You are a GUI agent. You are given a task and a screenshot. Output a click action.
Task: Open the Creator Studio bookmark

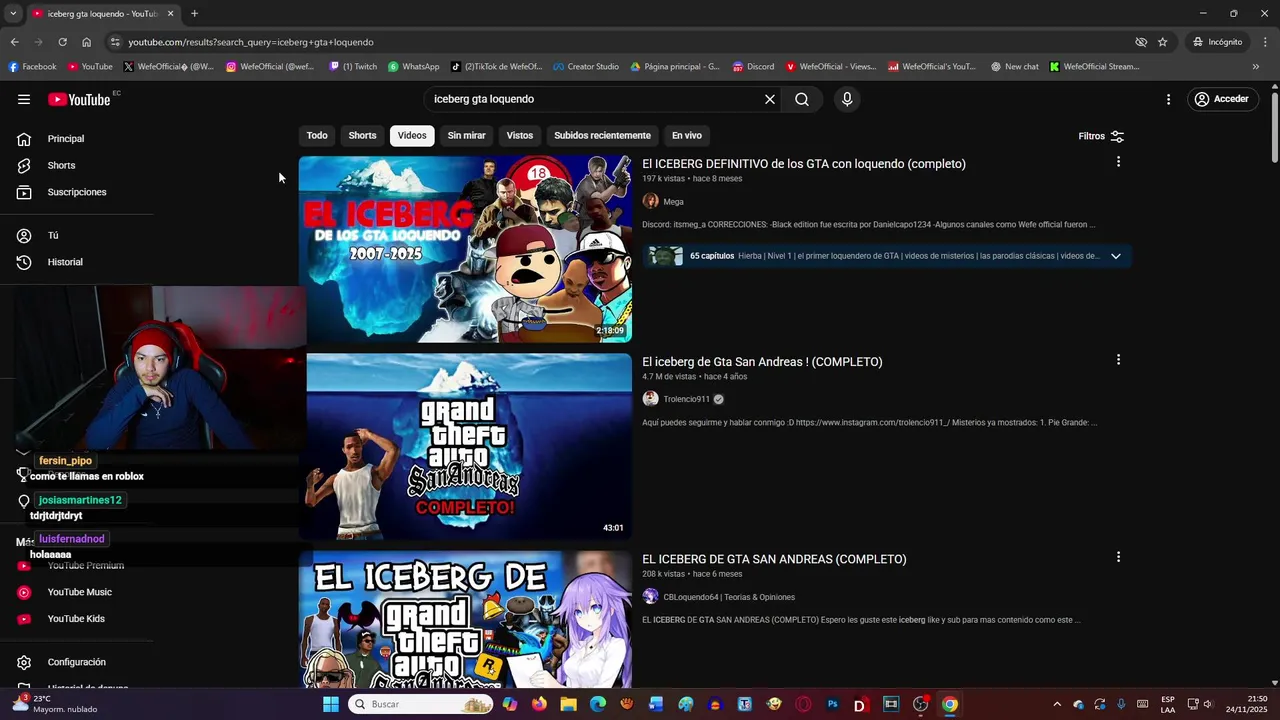(585, 67)
